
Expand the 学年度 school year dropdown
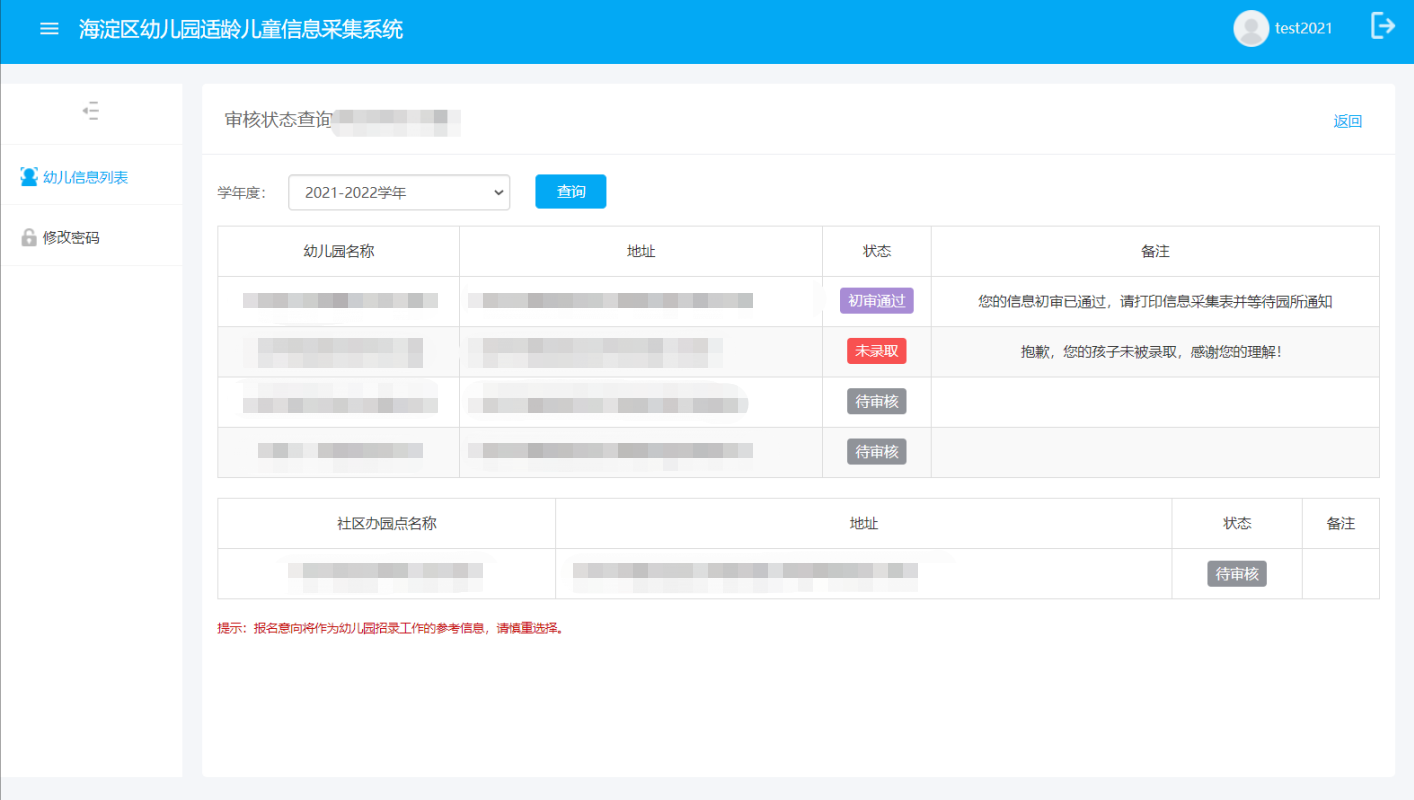[399, 192]
